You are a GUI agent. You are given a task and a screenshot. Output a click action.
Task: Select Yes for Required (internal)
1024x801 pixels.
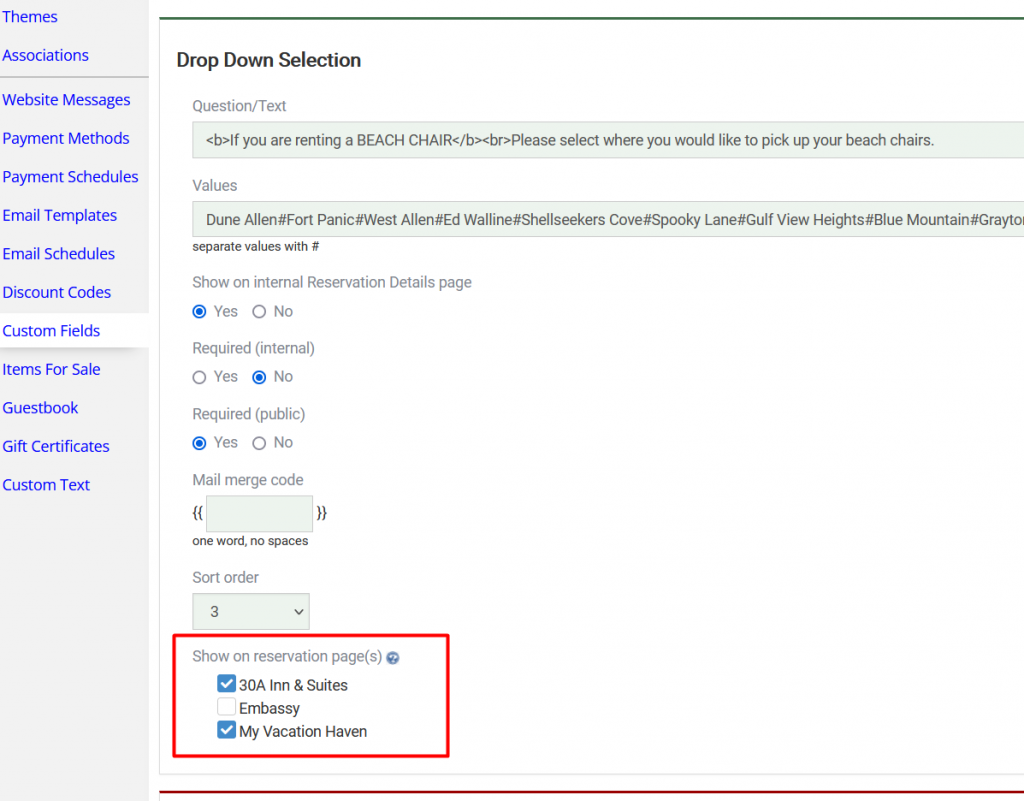tap(200, 377)
